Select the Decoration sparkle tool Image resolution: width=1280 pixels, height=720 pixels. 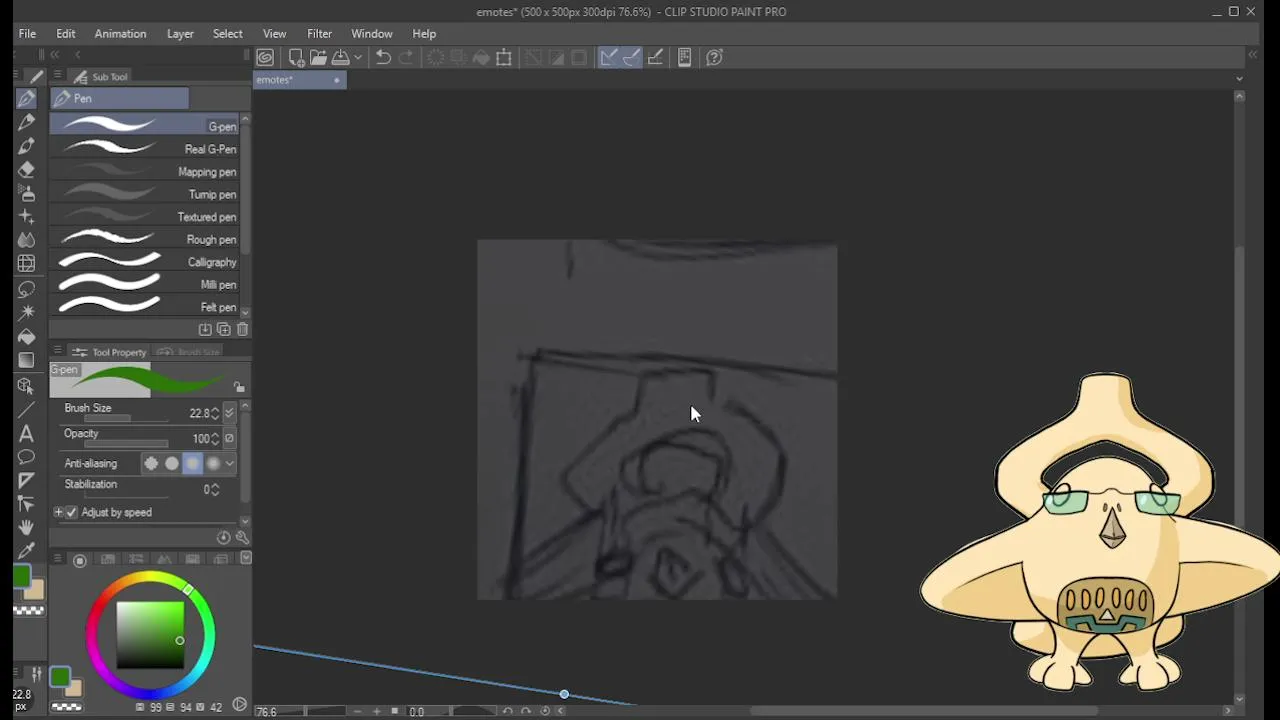(27, 217)
